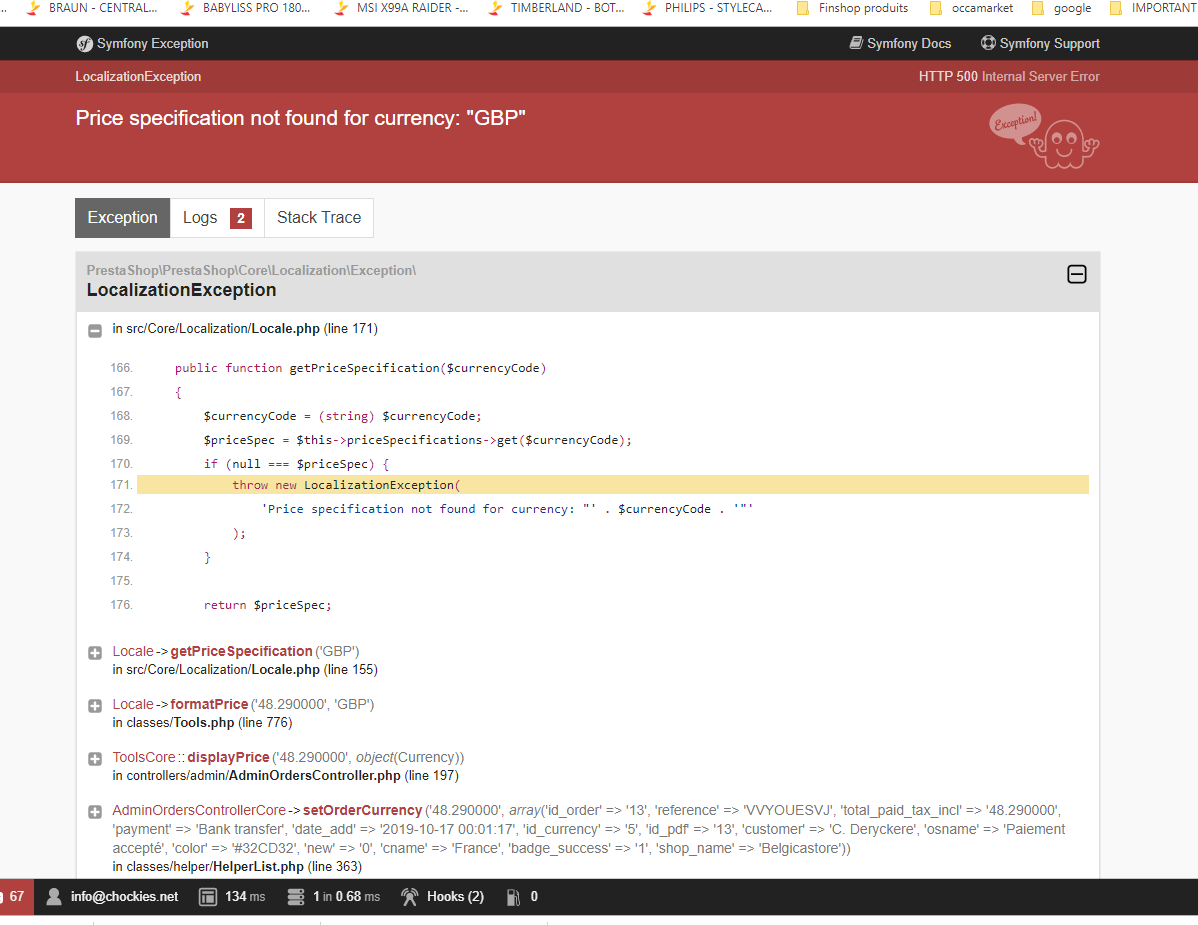Click the LocalizationException heading title
This screenshot has height=925, width=1198.
click(181, 290)
